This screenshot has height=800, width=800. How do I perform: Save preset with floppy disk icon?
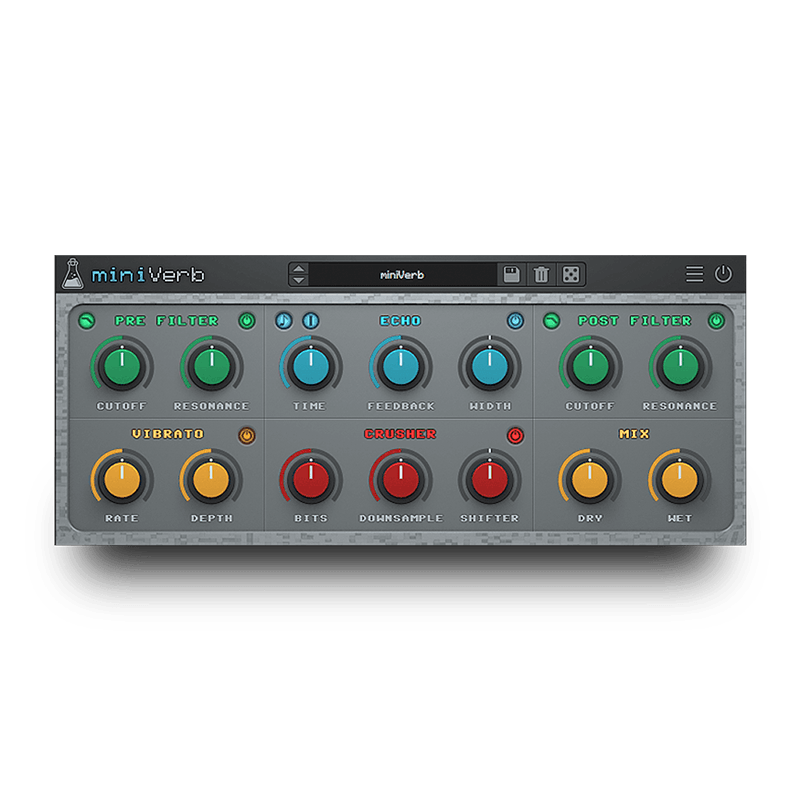tap(511, 274)
